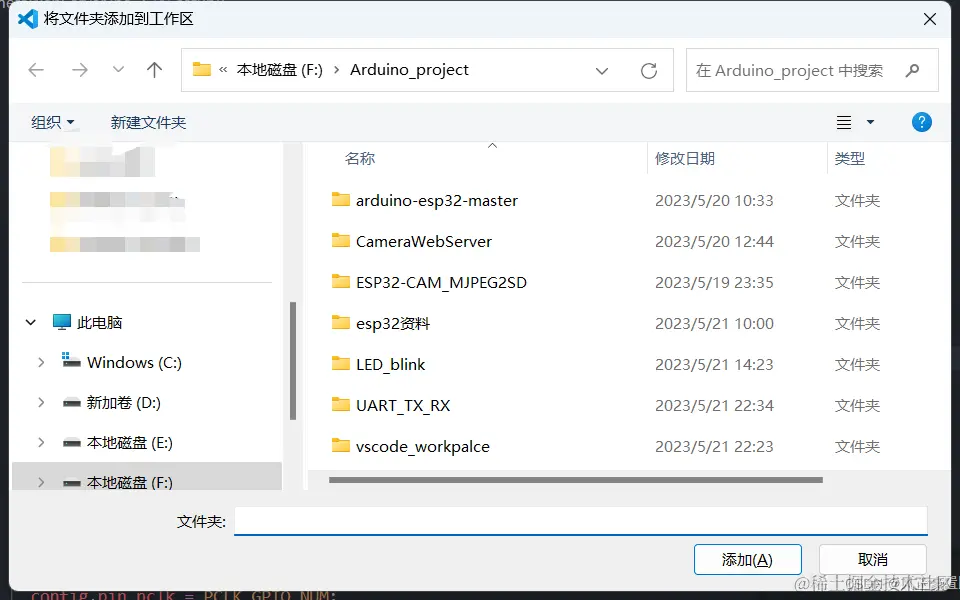Open the recent locations dropdown beside Forward

click(117, 70)
